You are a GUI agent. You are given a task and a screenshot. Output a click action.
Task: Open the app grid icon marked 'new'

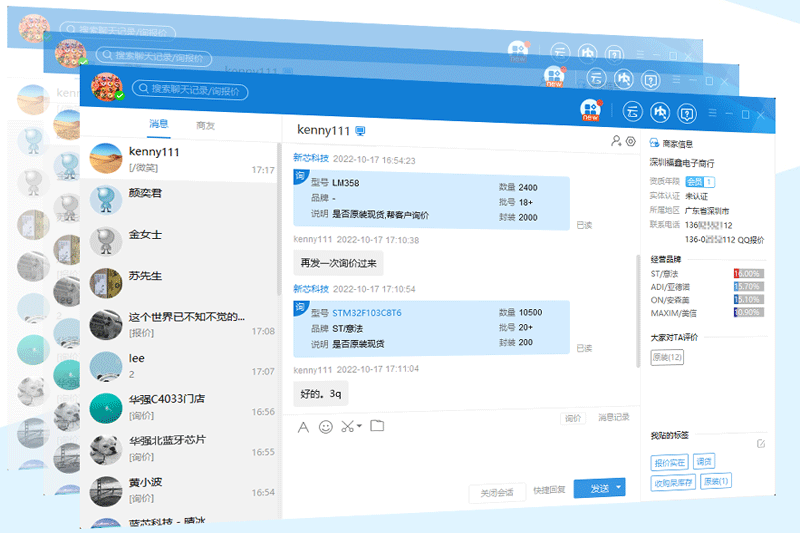pos(591,110)
